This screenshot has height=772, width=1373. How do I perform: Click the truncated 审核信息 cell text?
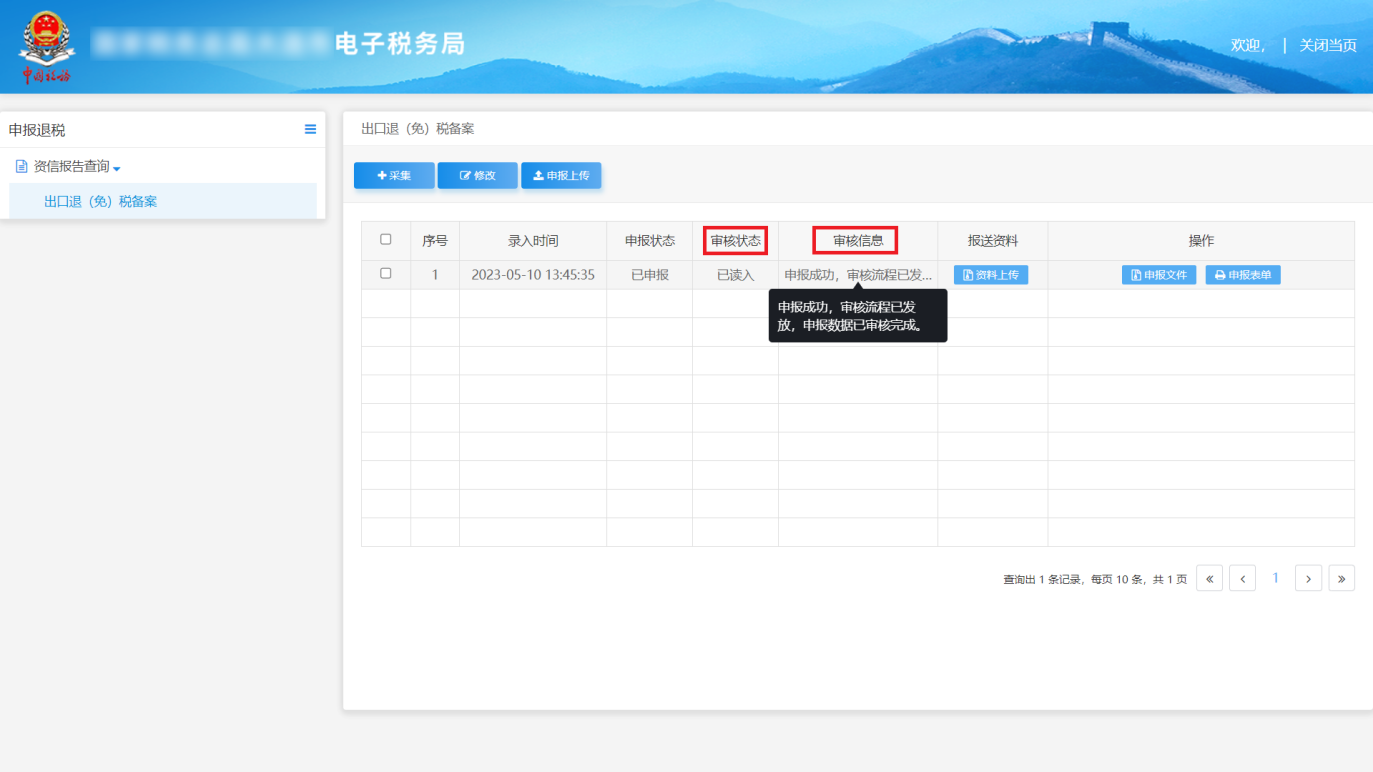tap(856, 274)
